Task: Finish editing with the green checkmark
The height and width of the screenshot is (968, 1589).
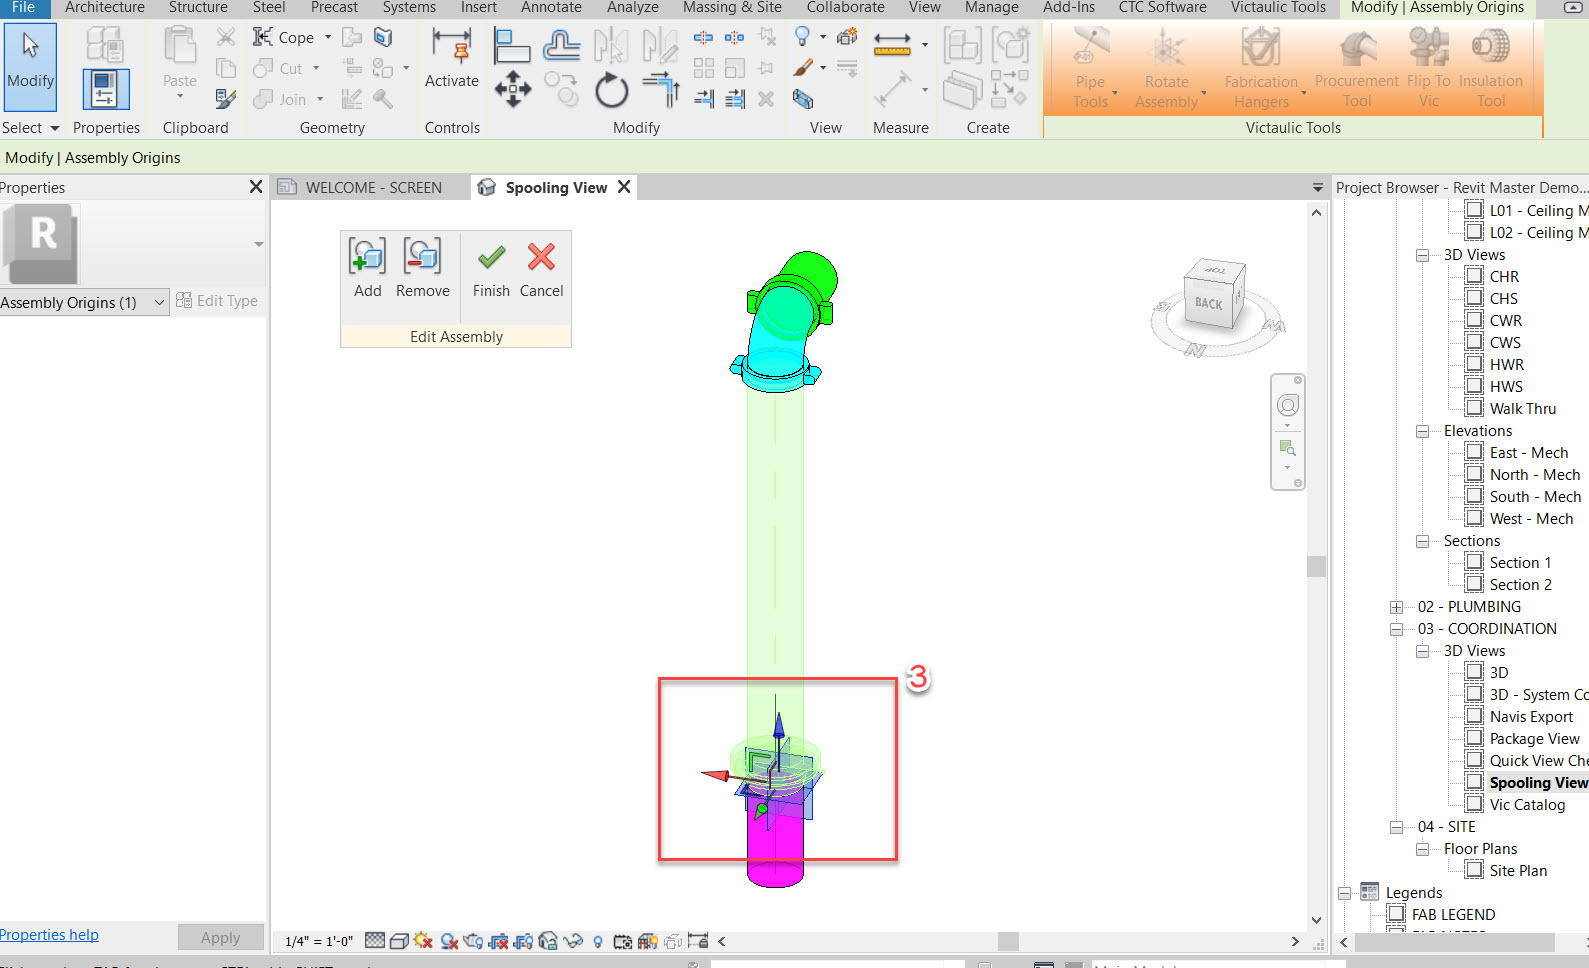Action: point(491,258)
